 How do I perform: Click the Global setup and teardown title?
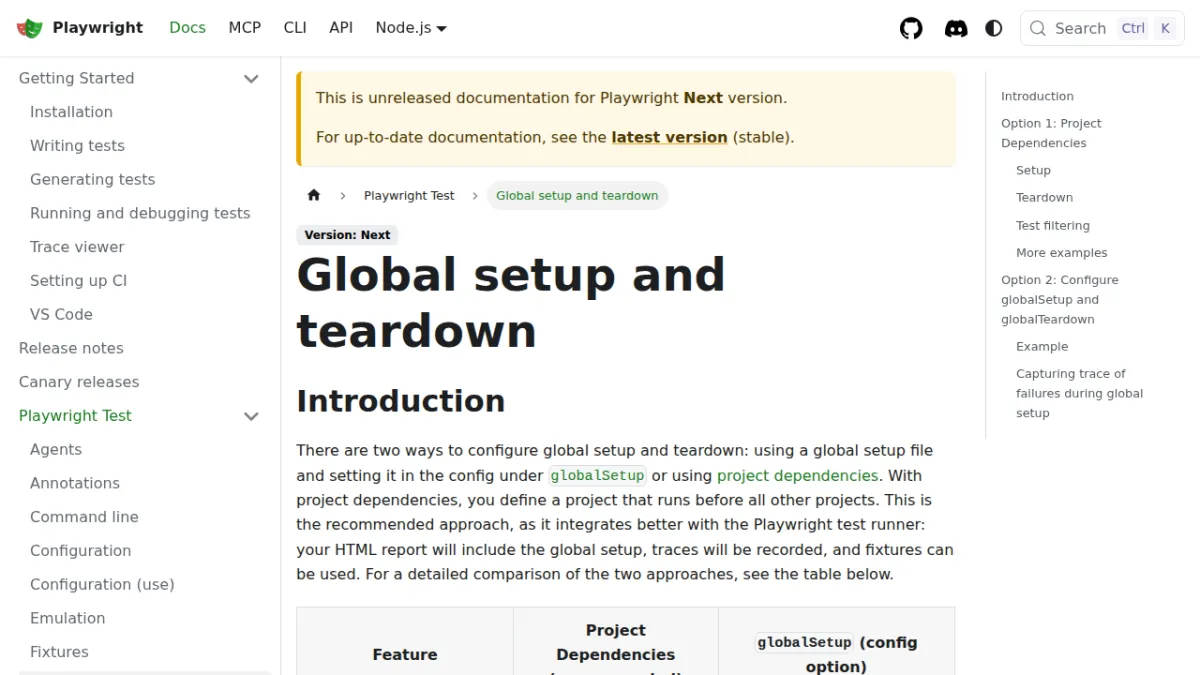pos(511,302)
